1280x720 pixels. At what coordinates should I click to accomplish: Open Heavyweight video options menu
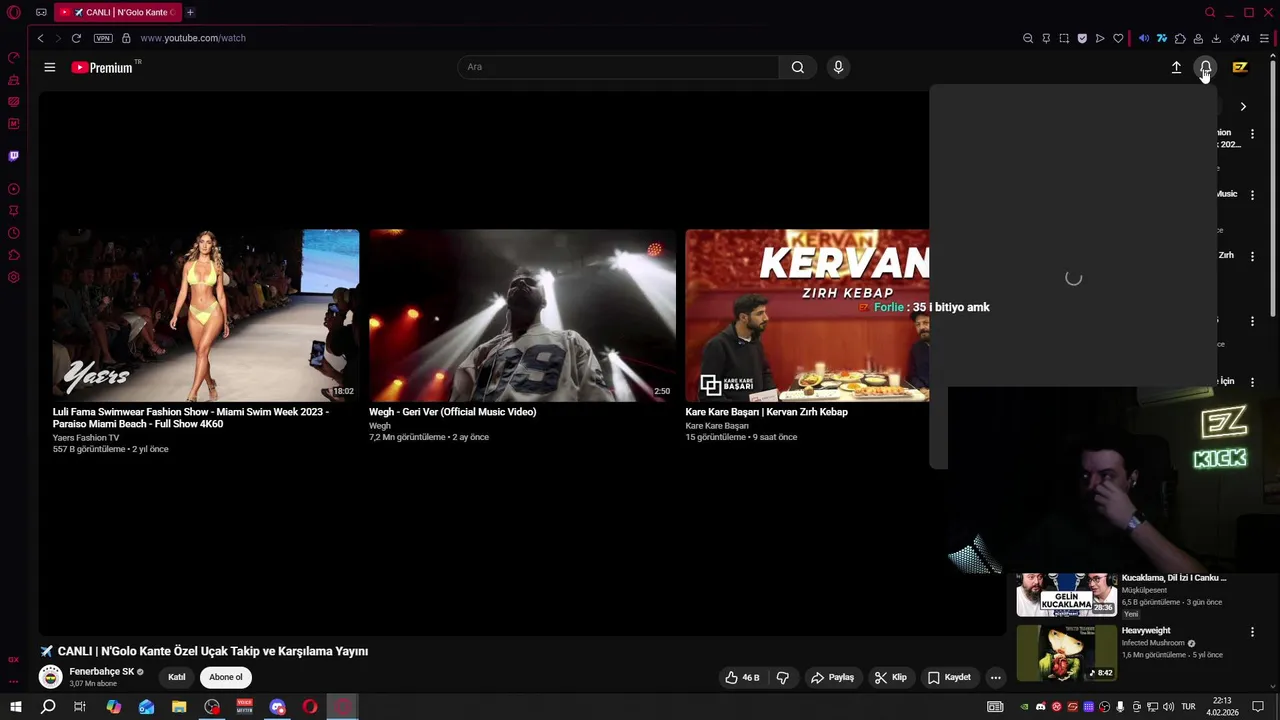[1252, 632]
